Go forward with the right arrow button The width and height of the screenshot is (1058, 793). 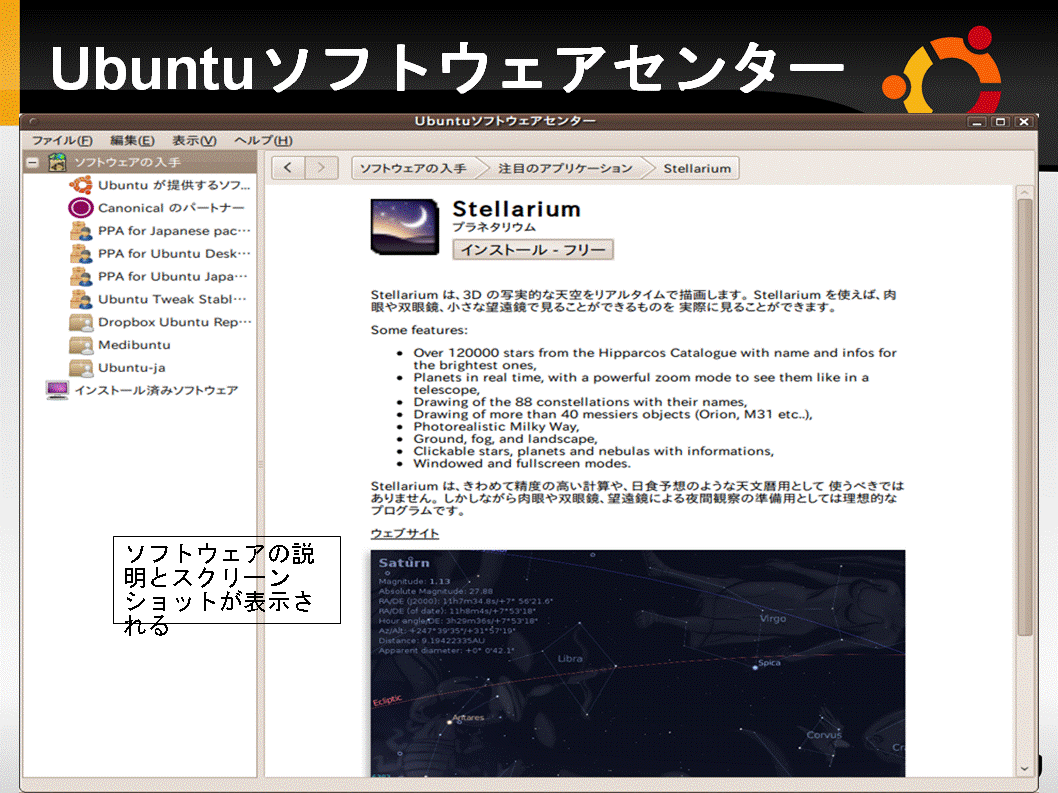pyautogui.click(x=321, y=168)
